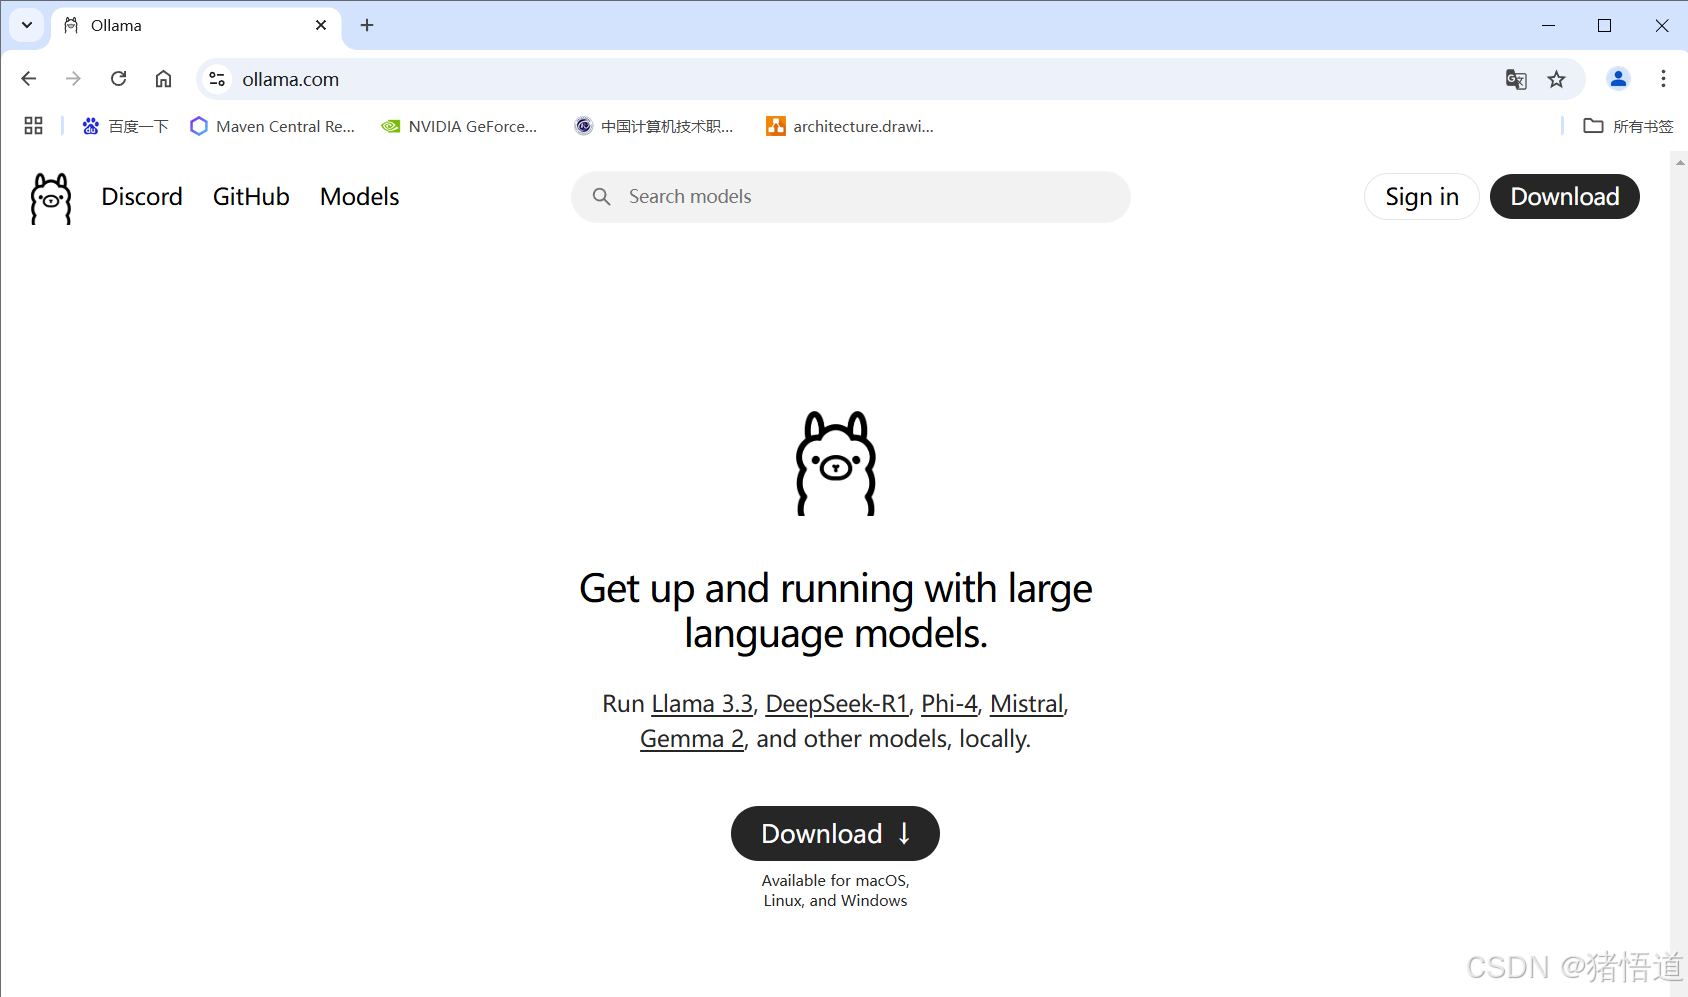Open architecture.drawio bookmark
Image resolution: width=1688 pixels, height=997 pixels.
850,126
